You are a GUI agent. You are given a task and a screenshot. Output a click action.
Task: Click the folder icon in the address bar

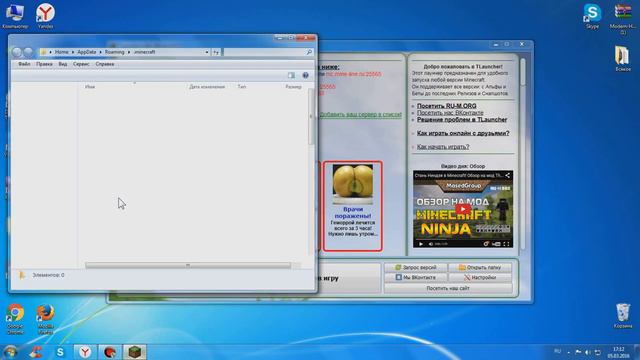[43, 52]
